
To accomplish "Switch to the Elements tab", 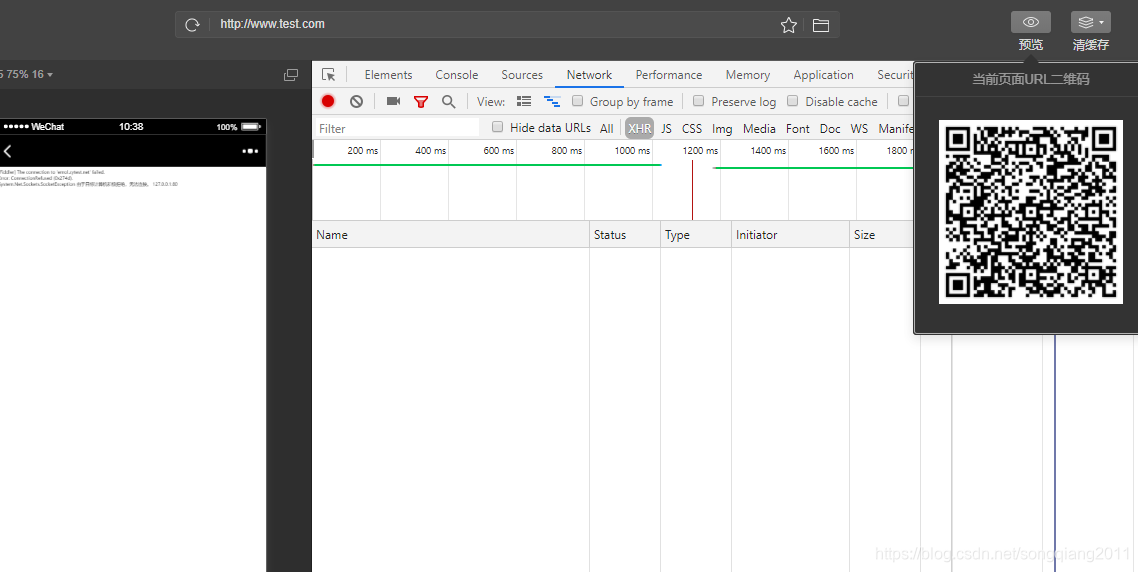I will pos(388,75).
